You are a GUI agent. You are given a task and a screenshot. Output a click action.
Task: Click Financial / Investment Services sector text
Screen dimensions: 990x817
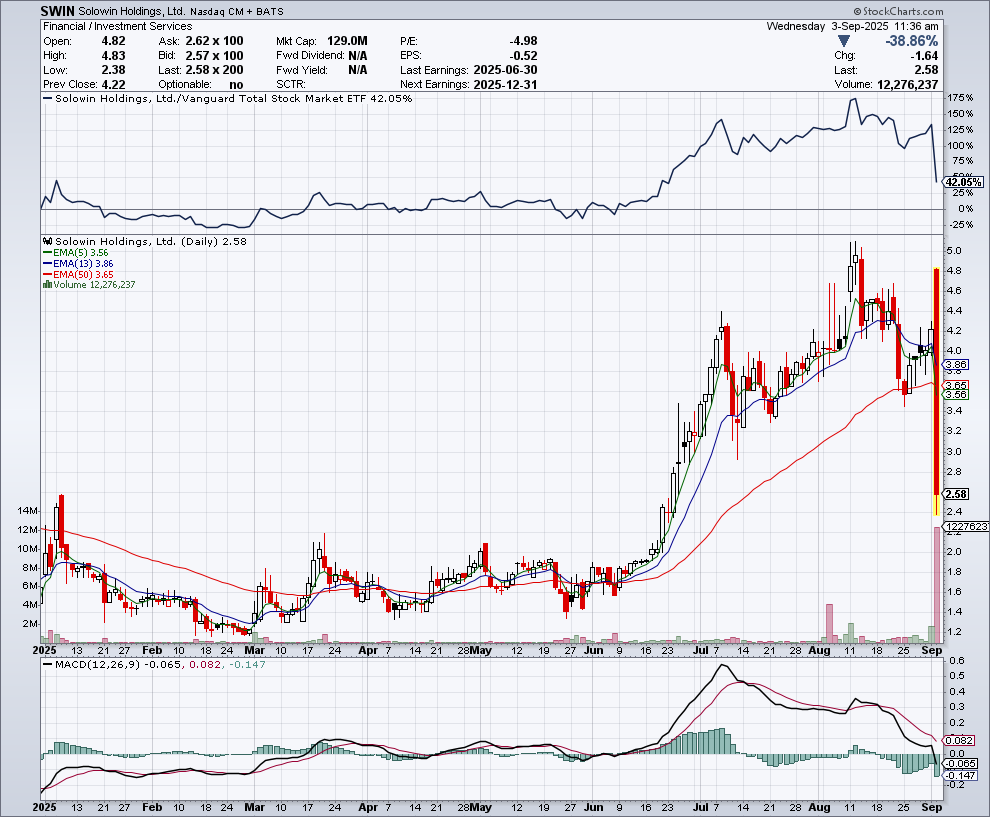(117, 27)
